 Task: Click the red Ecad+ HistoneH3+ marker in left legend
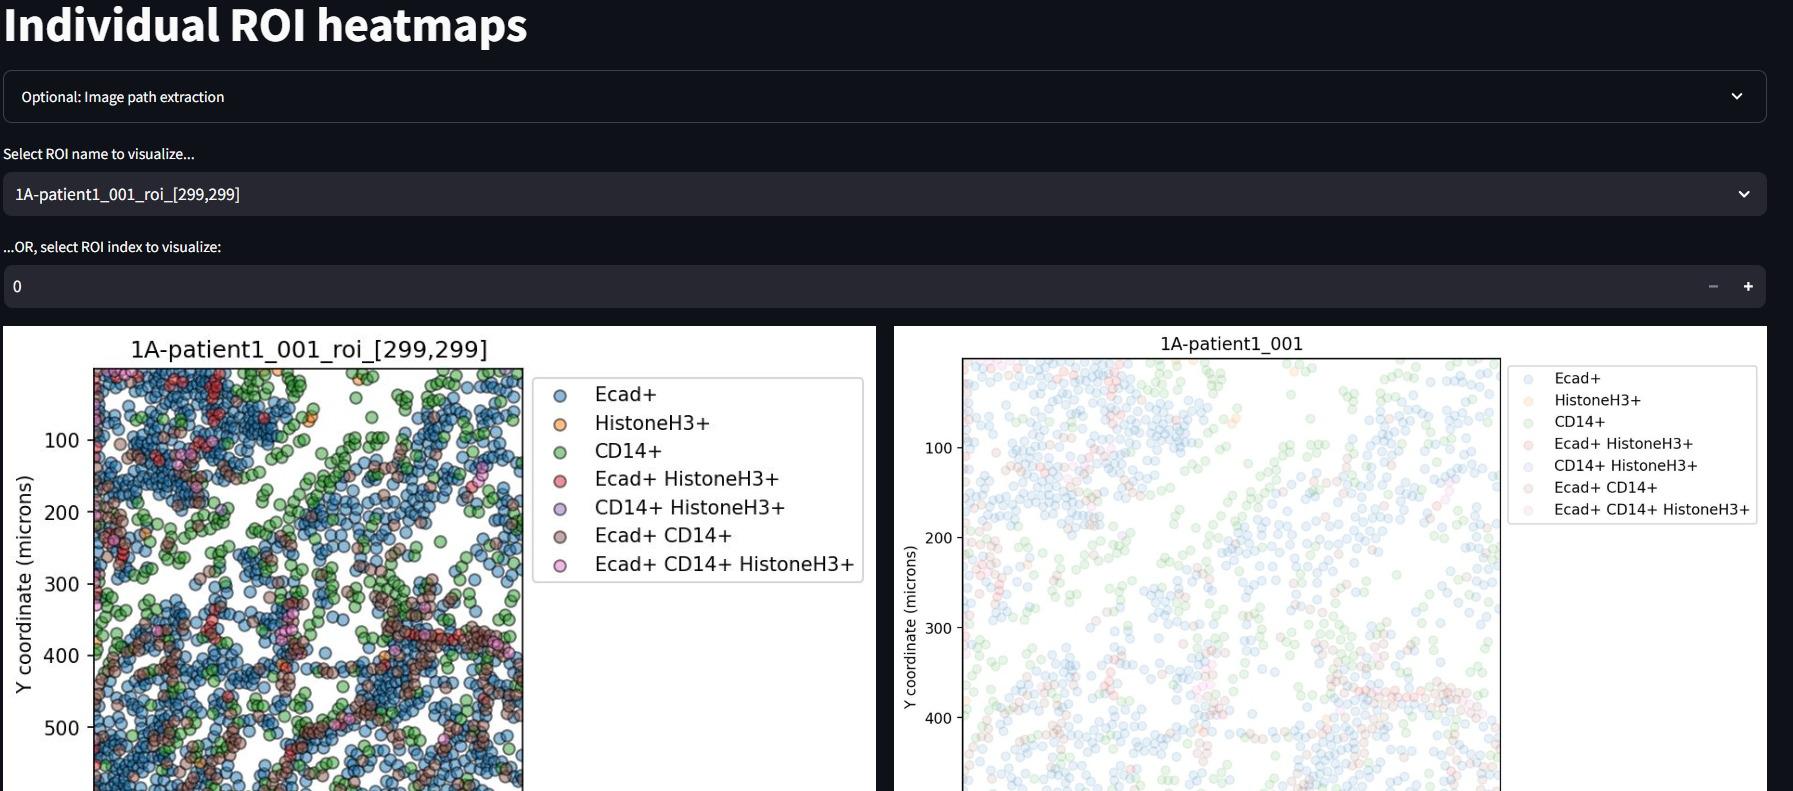560,480
